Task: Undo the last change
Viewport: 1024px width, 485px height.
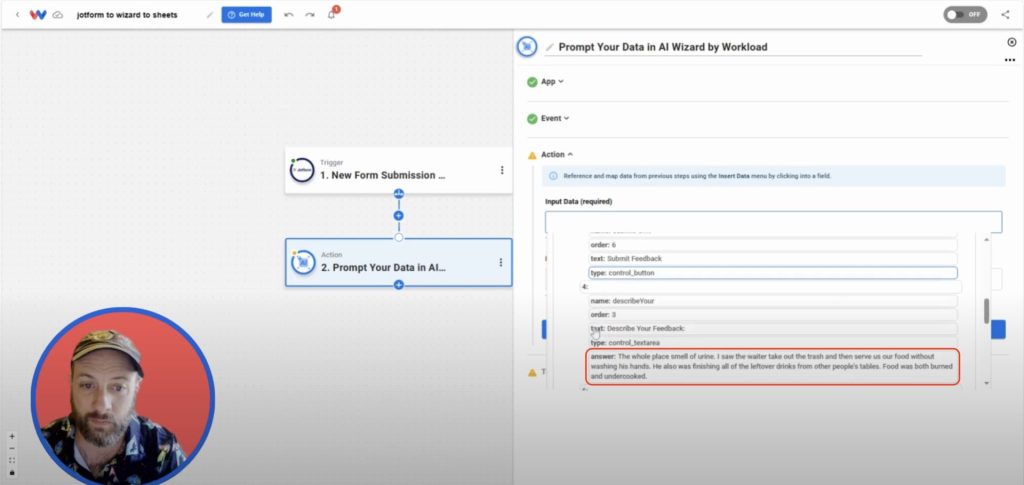Action: [x=289, y=14]
